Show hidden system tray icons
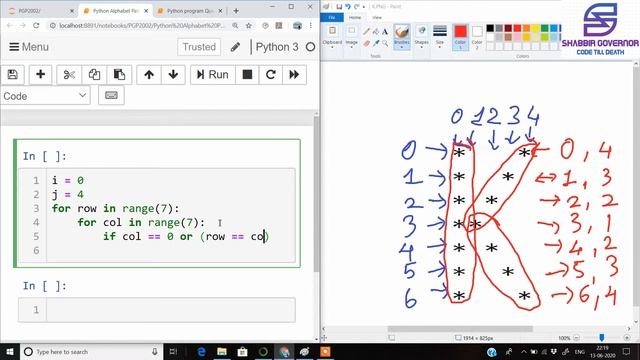This screenshot has width=640, height=360. click(x=524, y=351)
